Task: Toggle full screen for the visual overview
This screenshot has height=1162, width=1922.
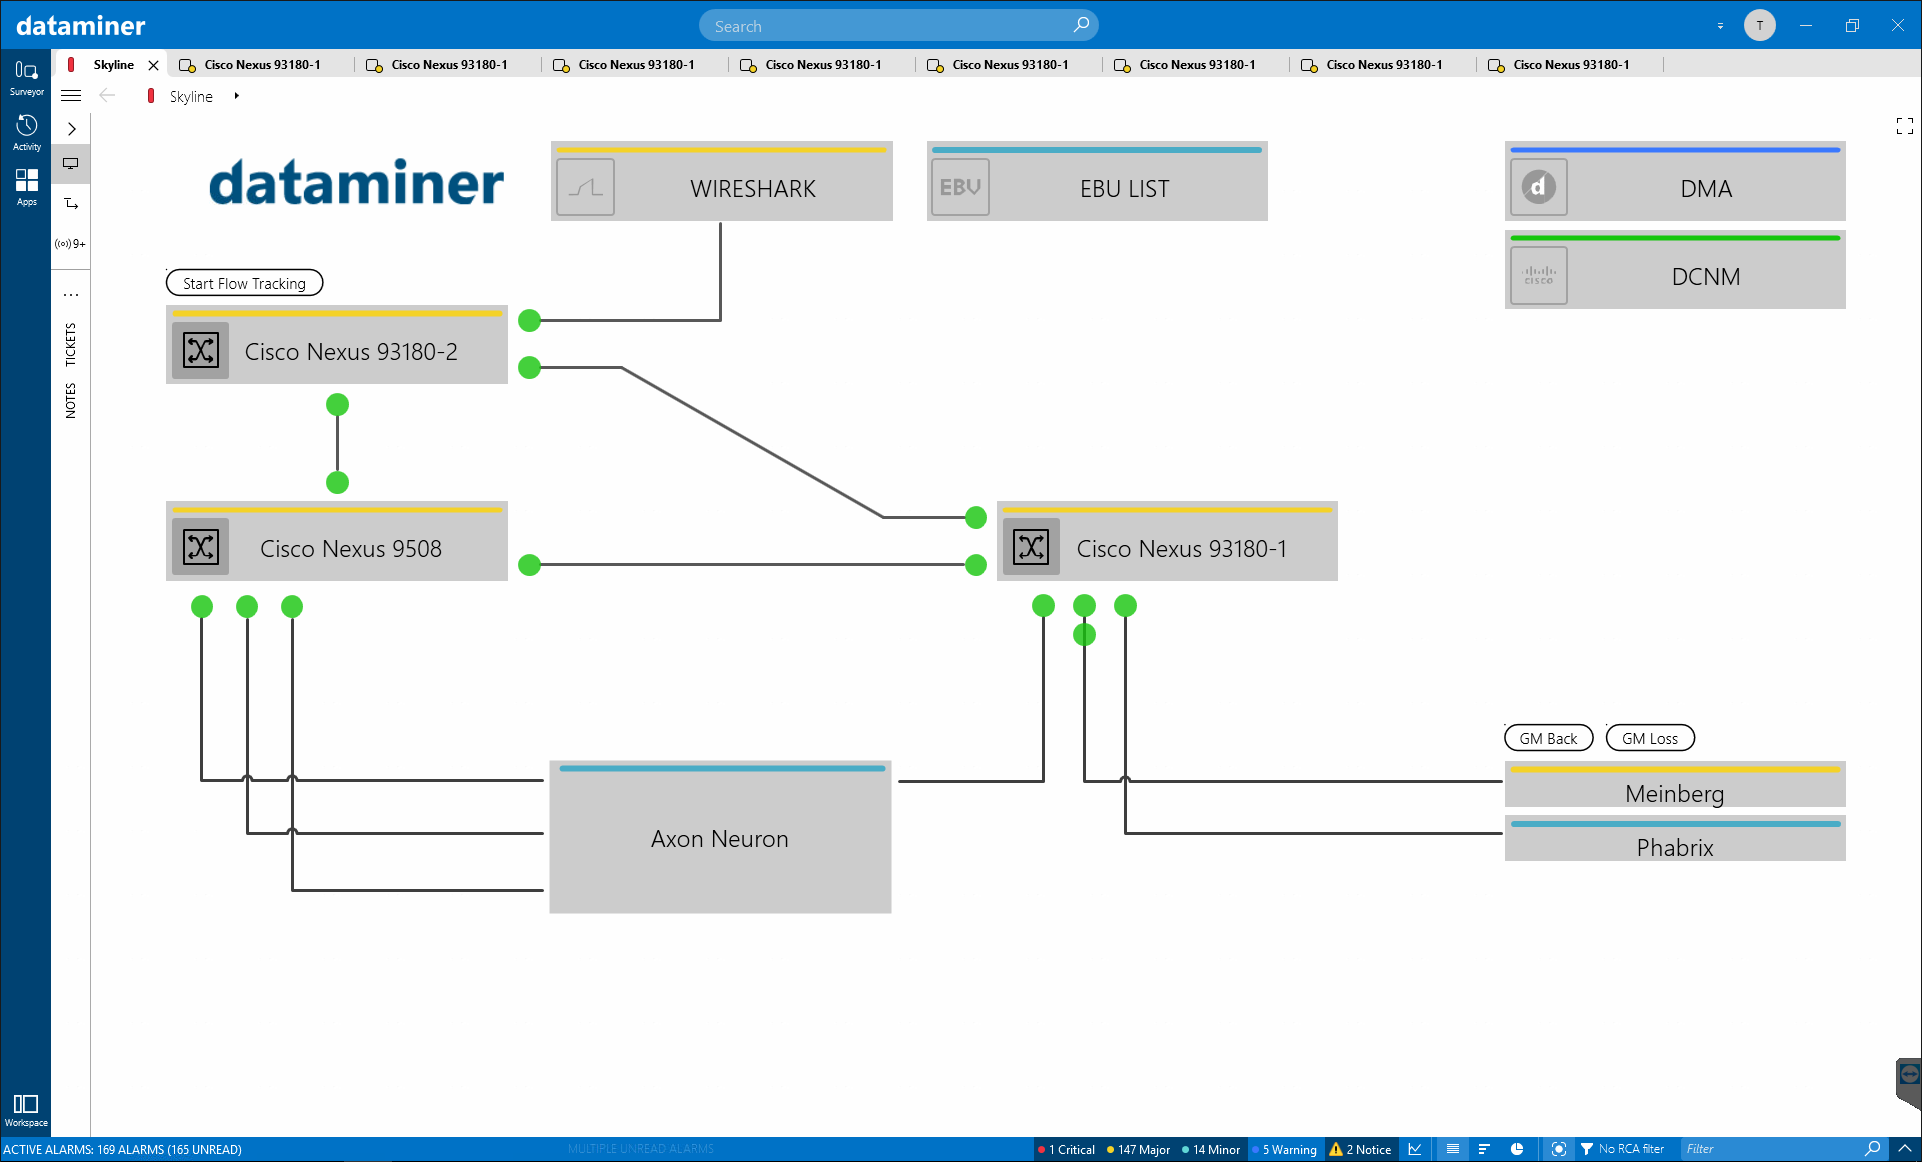Action: pos(1904,126)
